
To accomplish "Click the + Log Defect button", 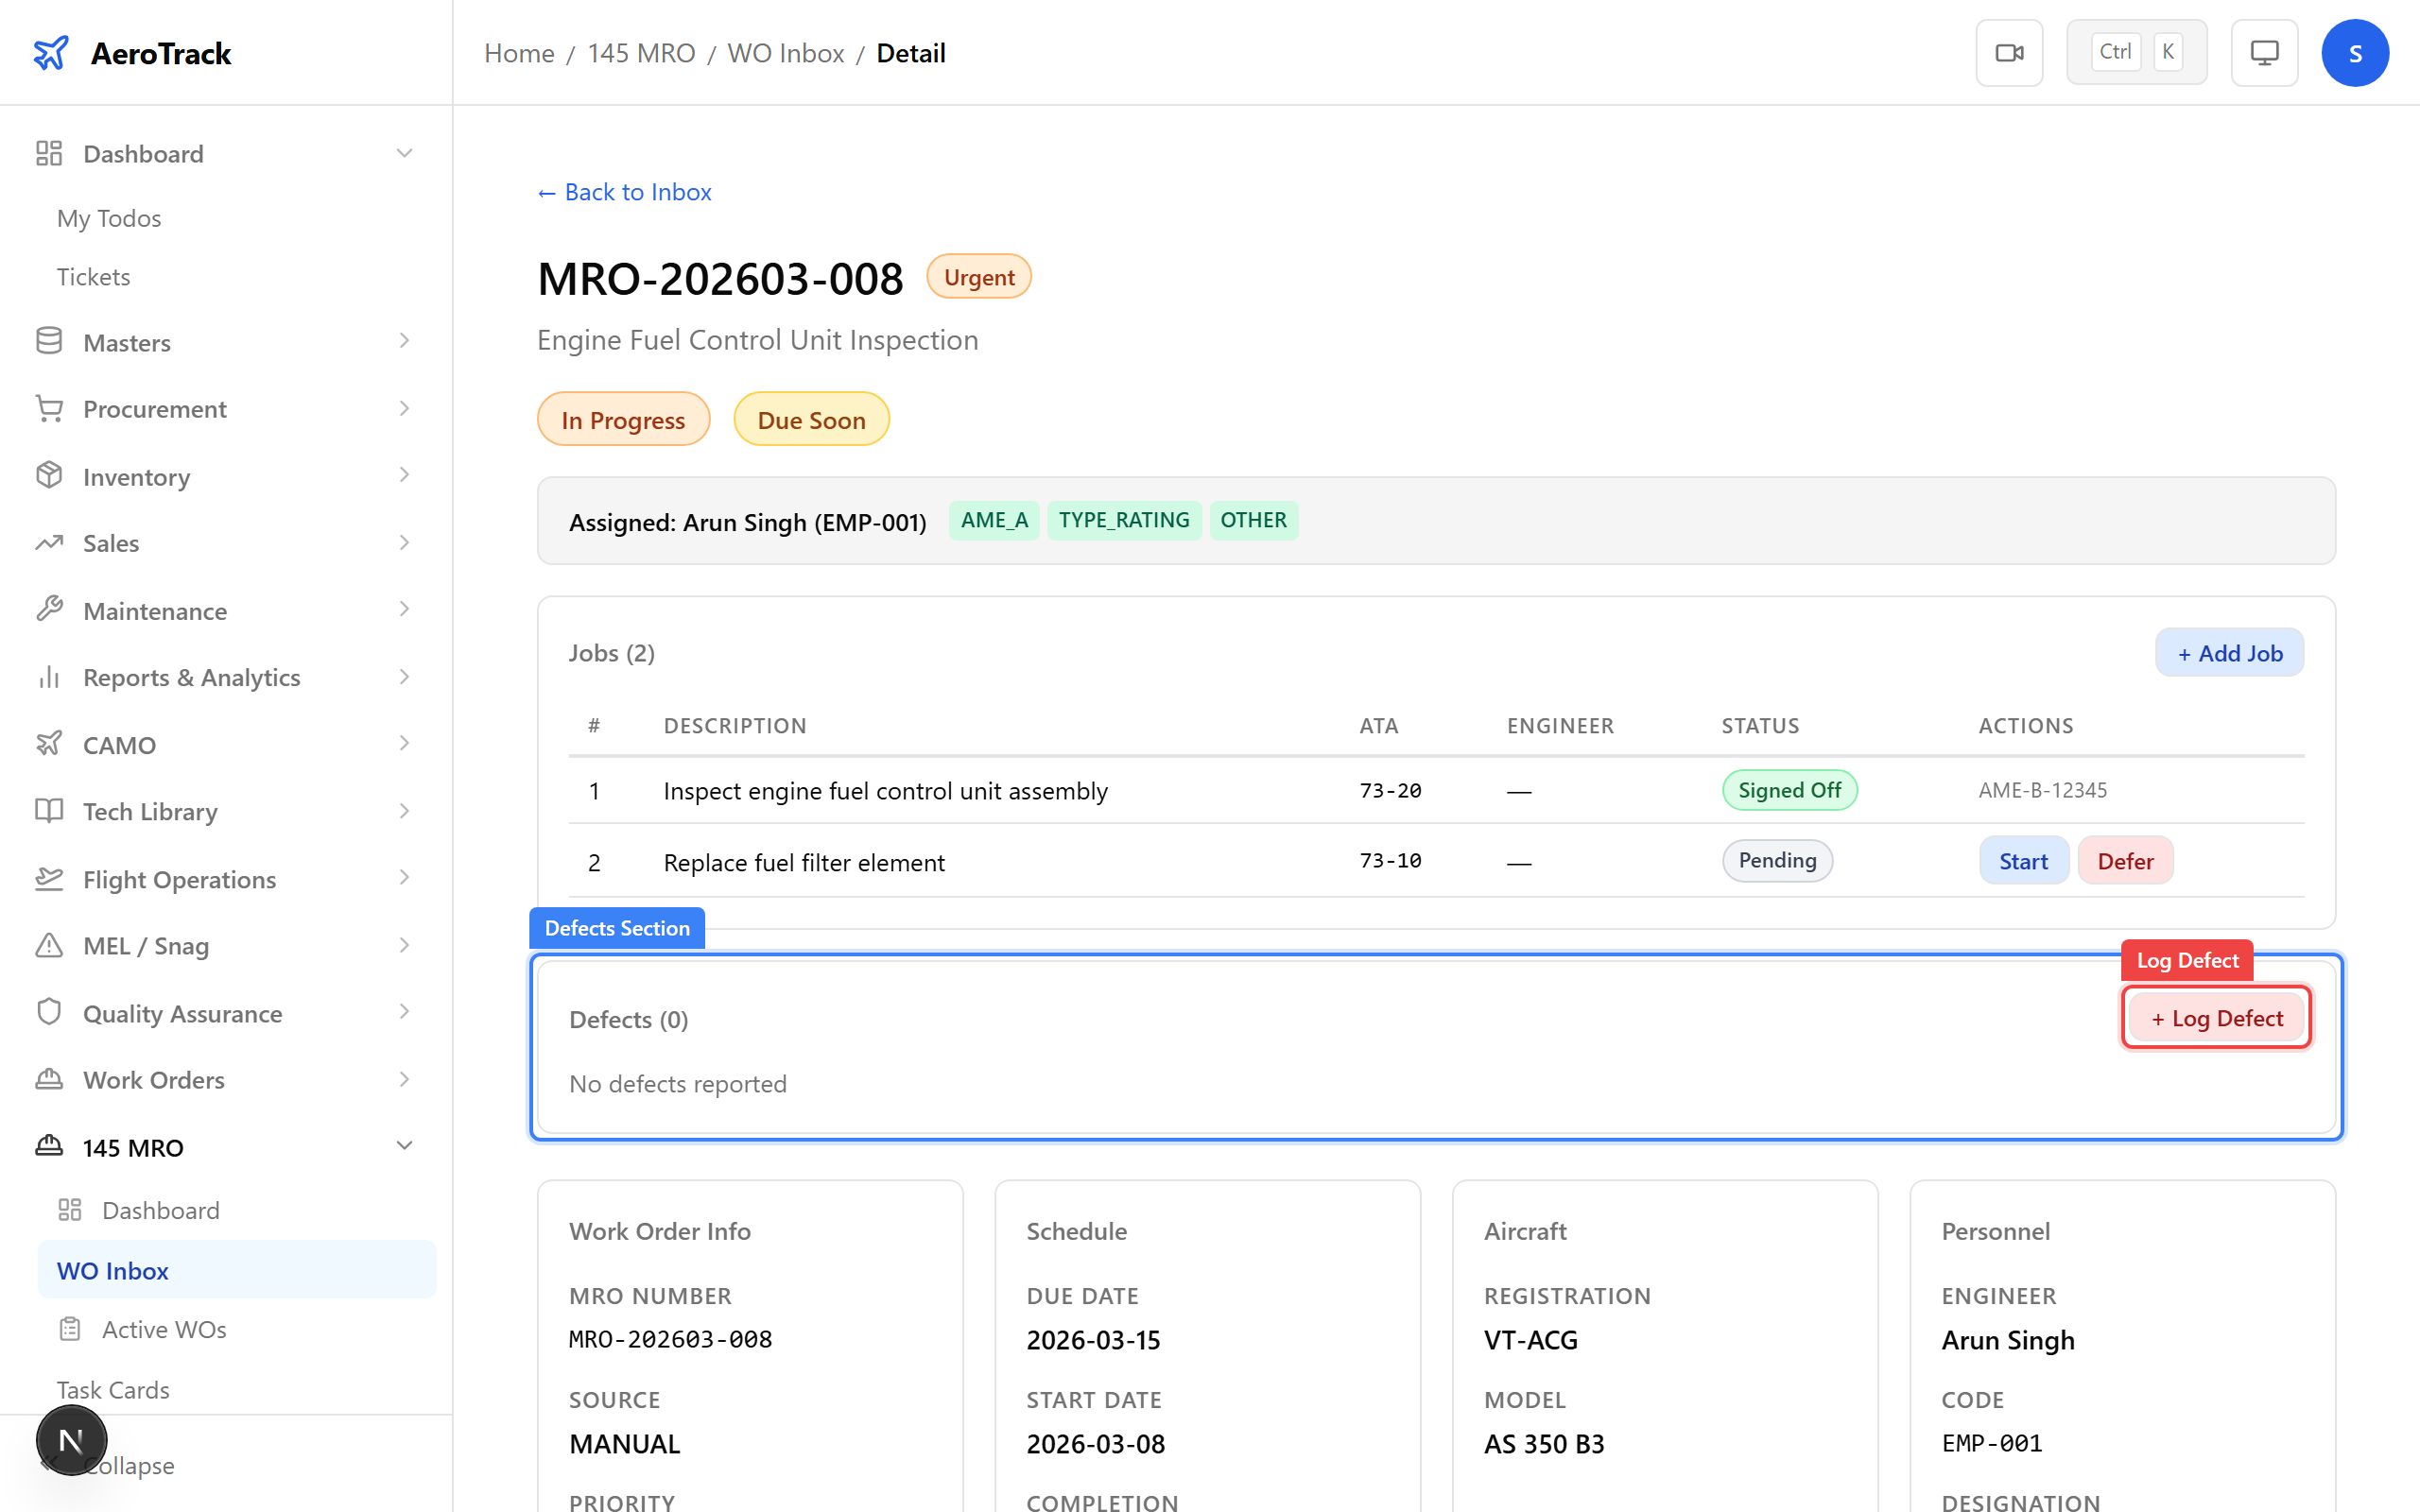I will 2216,1017.
